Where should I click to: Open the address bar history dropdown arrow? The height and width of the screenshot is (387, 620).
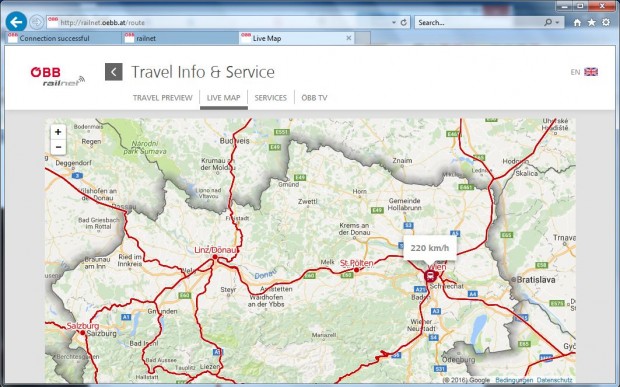click(x=393, y=23)
